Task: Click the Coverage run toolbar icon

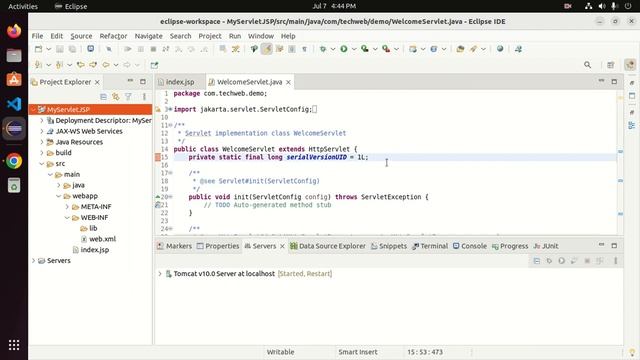Action: (x=365, y=49)
